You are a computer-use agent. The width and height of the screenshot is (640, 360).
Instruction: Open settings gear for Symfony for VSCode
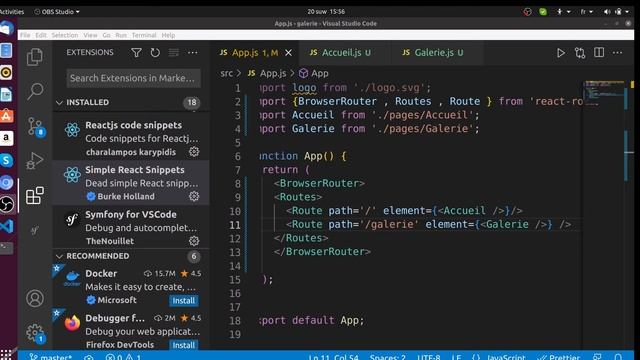click(194, 241)
